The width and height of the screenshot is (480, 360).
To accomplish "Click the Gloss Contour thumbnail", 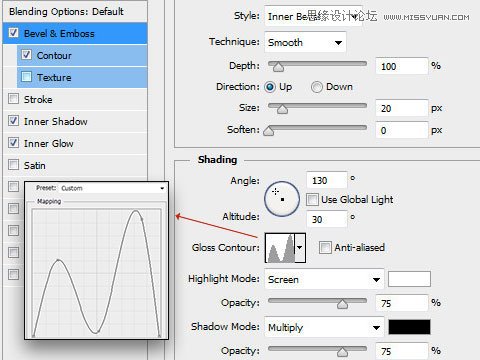I will [280, 248].
